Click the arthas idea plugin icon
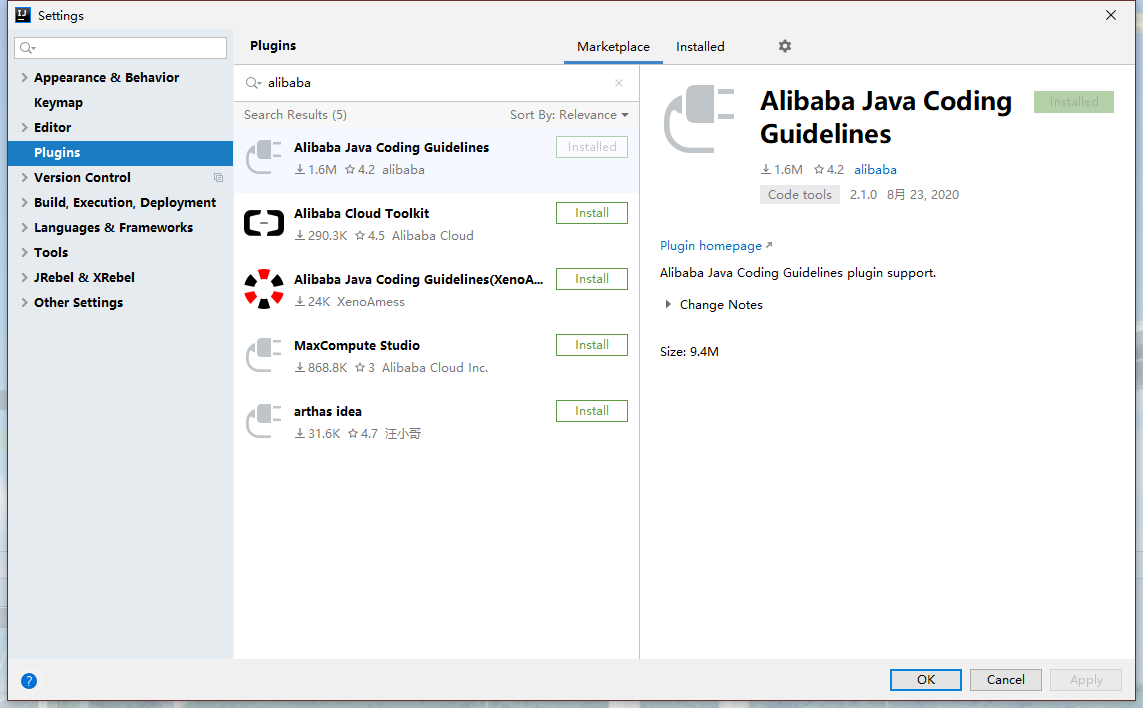Viewport: 1143px width, 708px height. (264, 421)
